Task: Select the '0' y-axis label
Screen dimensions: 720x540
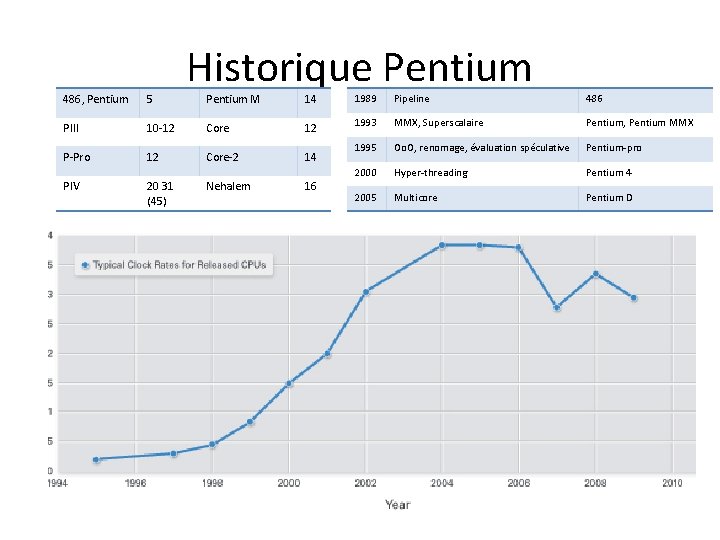Action: 51,471
